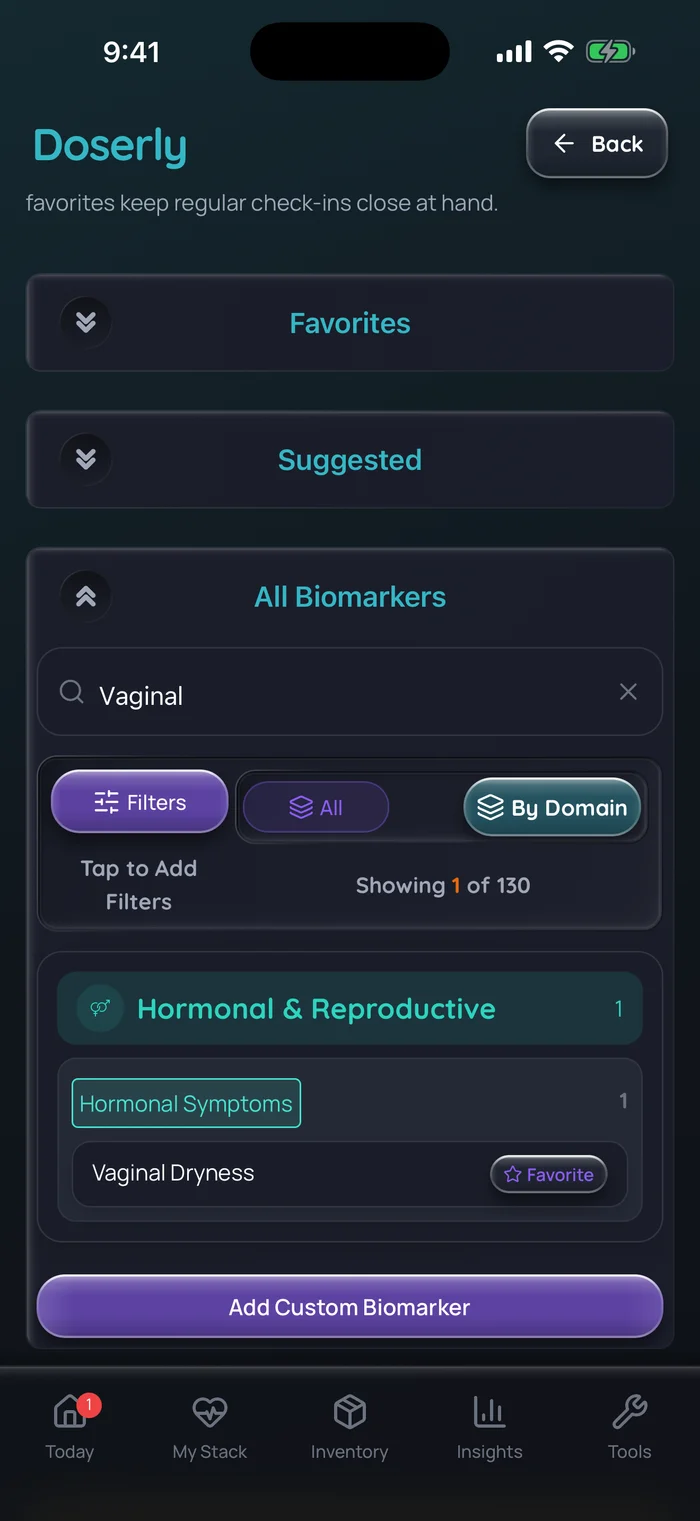
Task: Focus the biomarker search field
Action: coord(350,692)
